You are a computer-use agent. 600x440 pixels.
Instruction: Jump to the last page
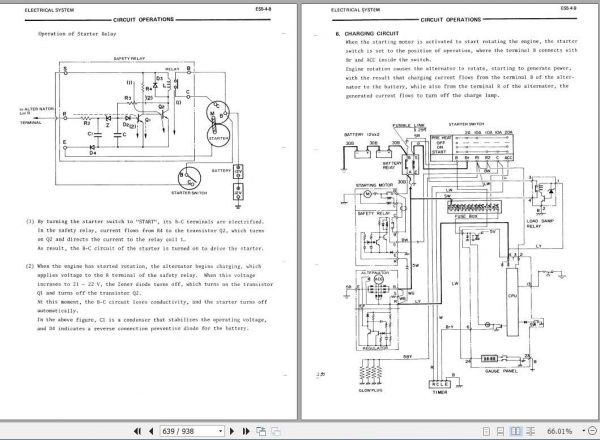pos(246,431)
